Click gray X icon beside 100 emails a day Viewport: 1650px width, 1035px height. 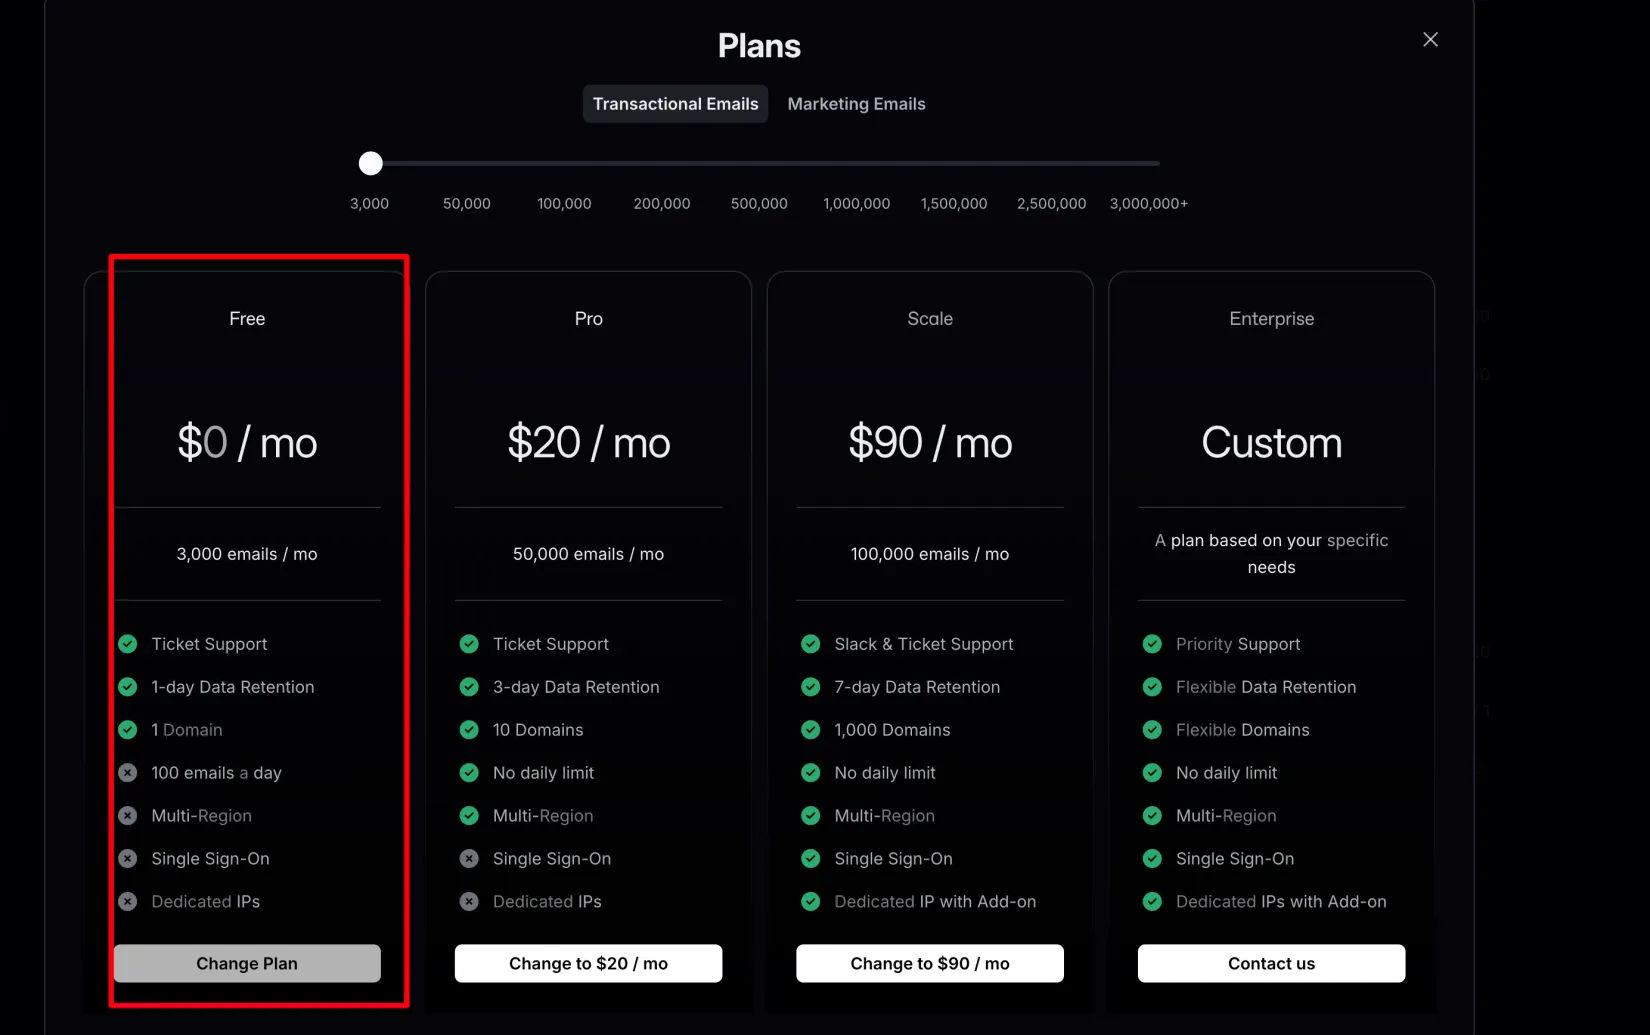coord(128,773)
